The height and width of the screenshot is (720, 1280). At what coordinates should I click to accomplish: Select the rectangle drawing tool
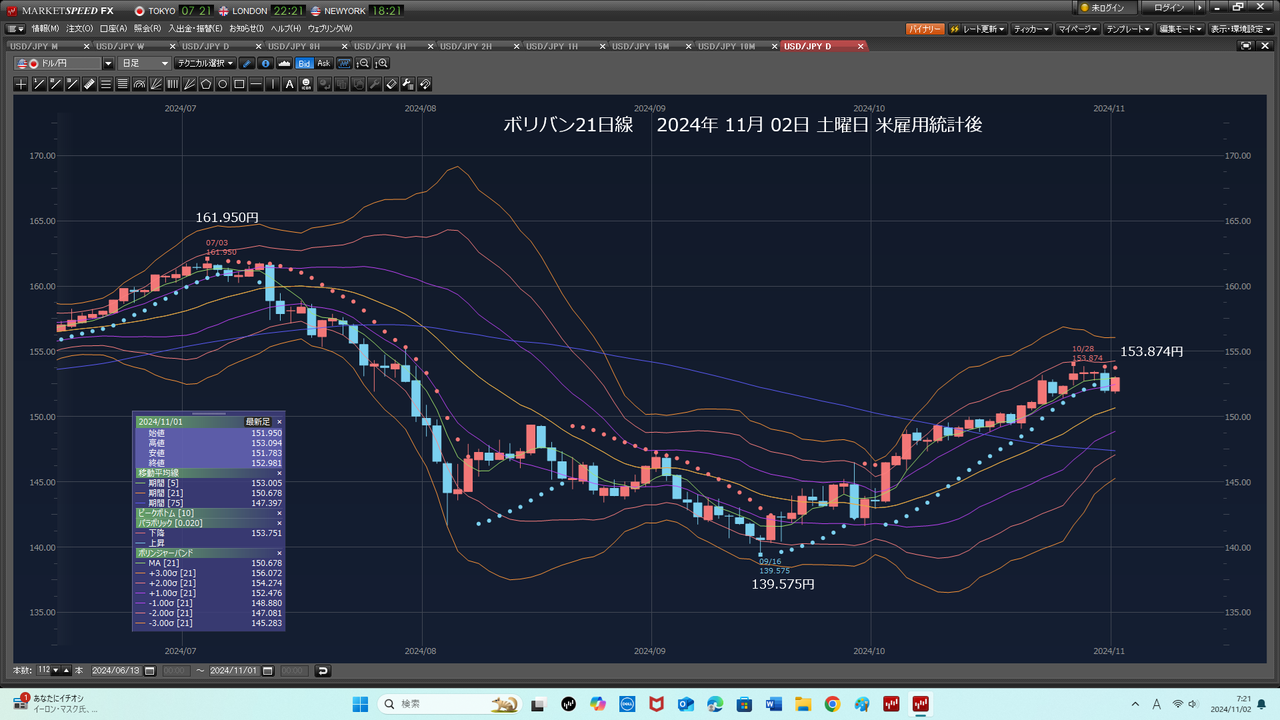pyautogui.click(x=240, y=84)
